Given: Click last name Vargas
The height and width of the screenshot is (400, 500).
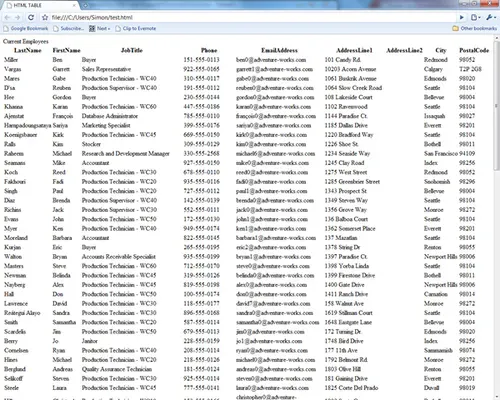Looking at the screenshot, I should (x=13, y=69).
